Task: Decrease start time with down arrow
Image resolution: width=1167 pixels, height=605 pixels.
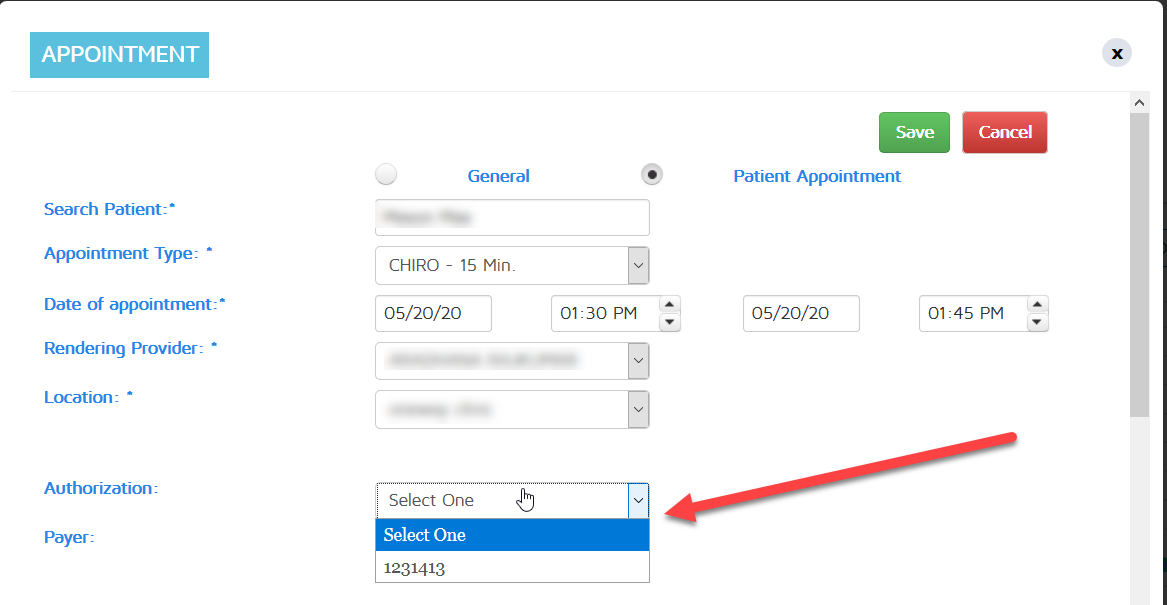Action: [670, 322]
